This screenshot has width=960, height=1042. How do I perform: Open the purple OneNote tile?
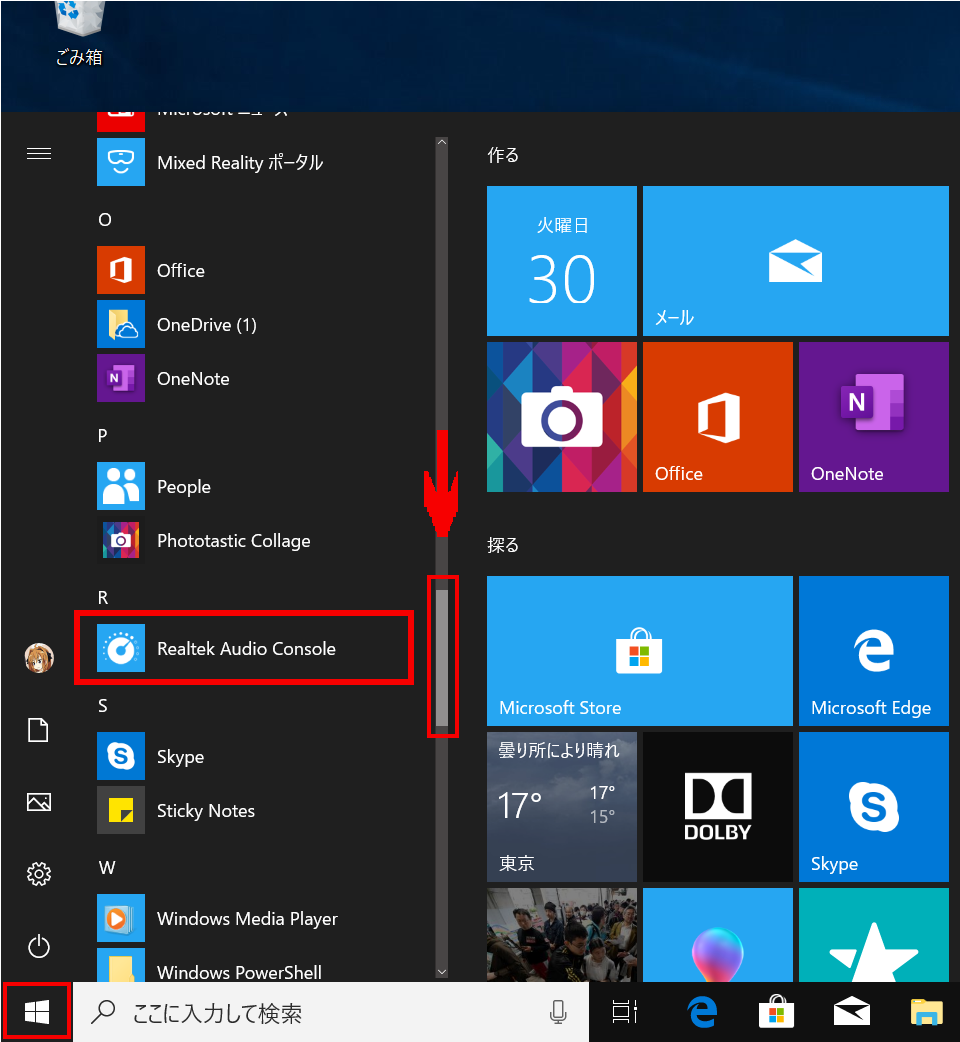coord(874,417)
